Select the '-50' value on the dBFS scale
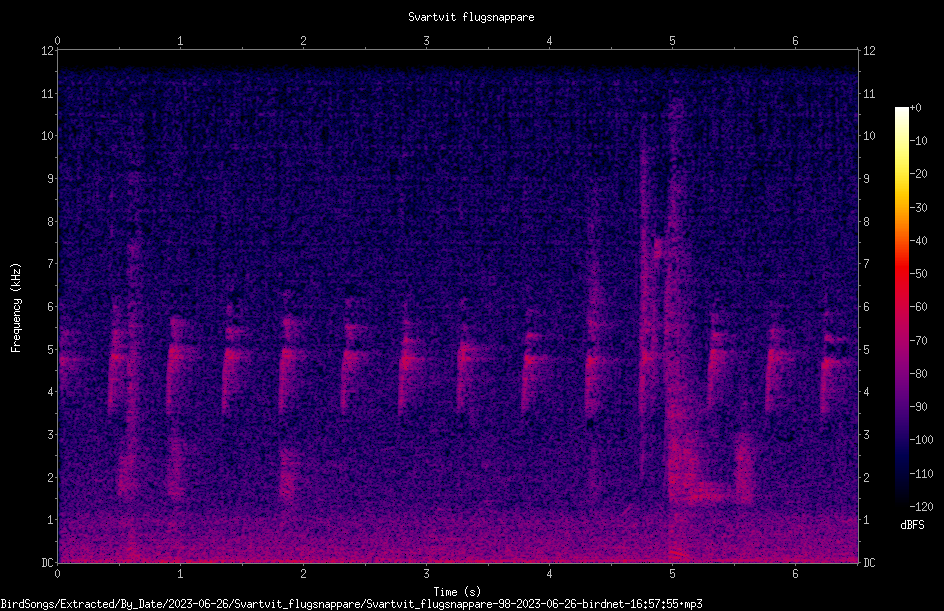The height and width of the screenshot is (611, 944). pos(919,274)
